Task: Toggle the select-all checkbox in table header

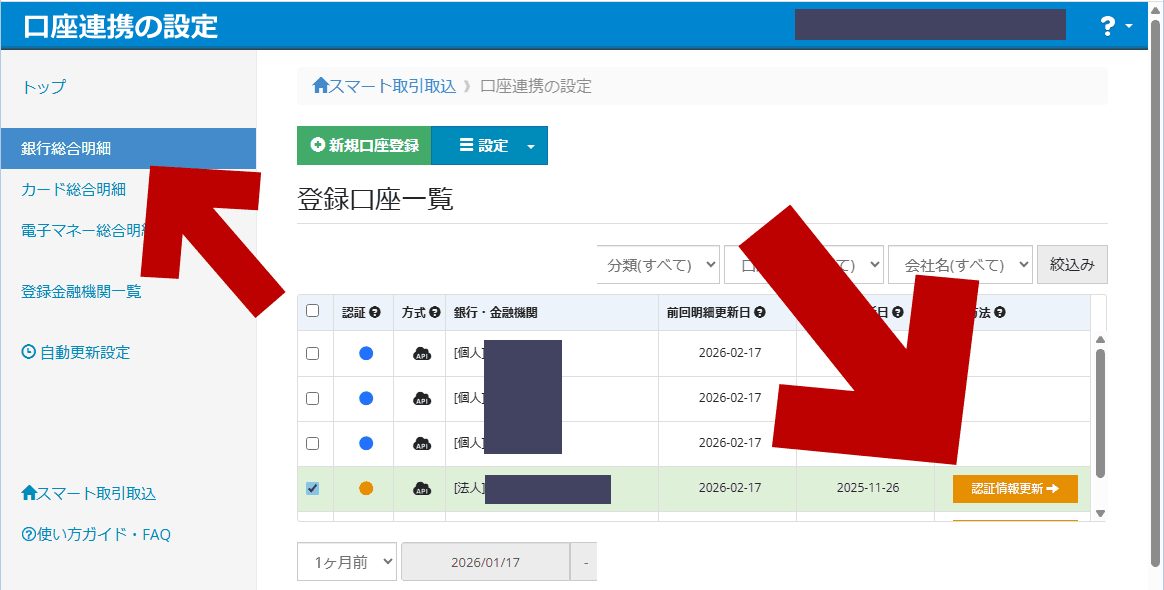Action: pyautogui.click(x=312, y=311)
